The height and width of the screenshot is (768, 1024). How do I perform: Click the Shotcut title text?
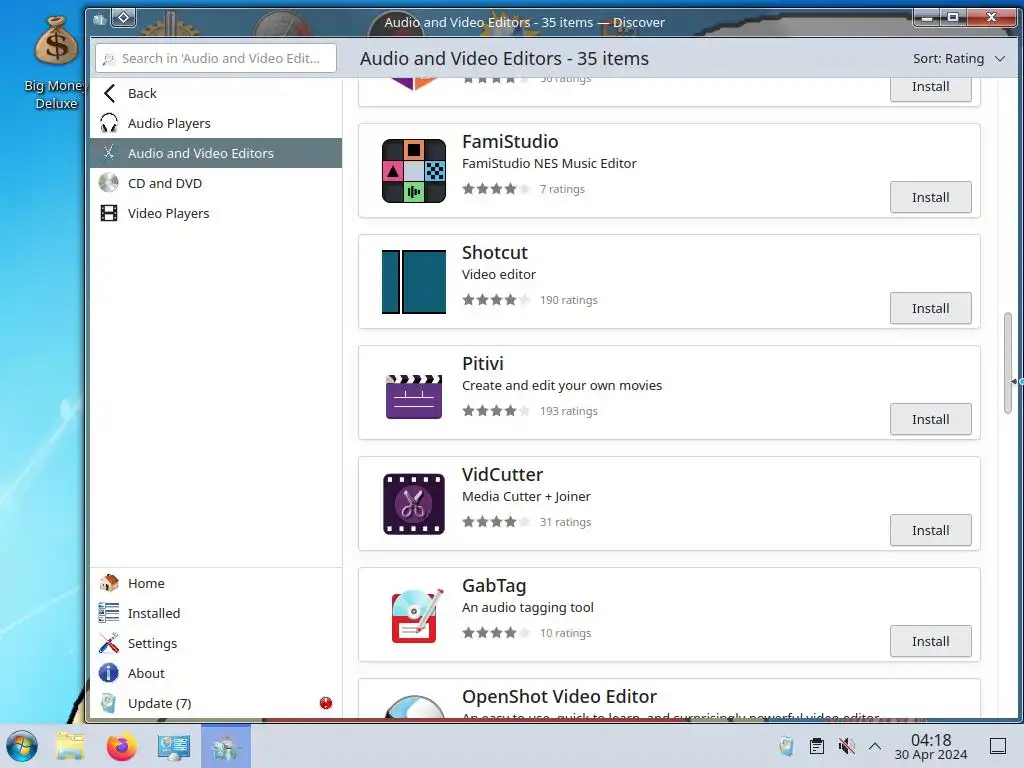494,252
